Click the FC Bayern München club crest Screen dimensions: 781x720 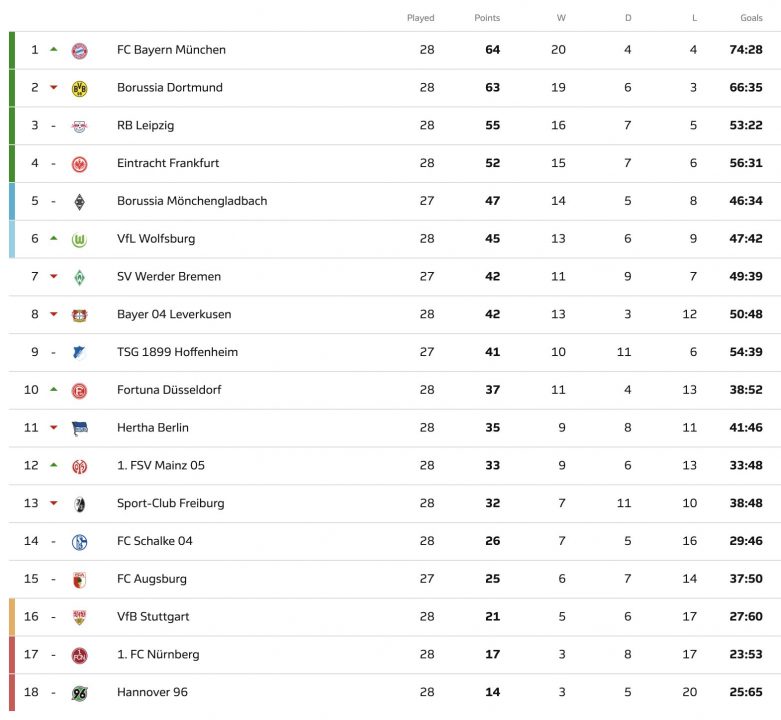(79, 50)
